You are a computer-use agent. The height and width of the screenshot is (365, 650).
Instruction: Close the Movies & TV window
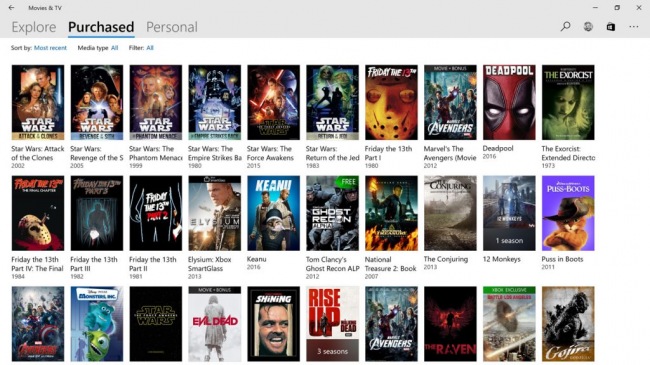click(x=639, y=7)
